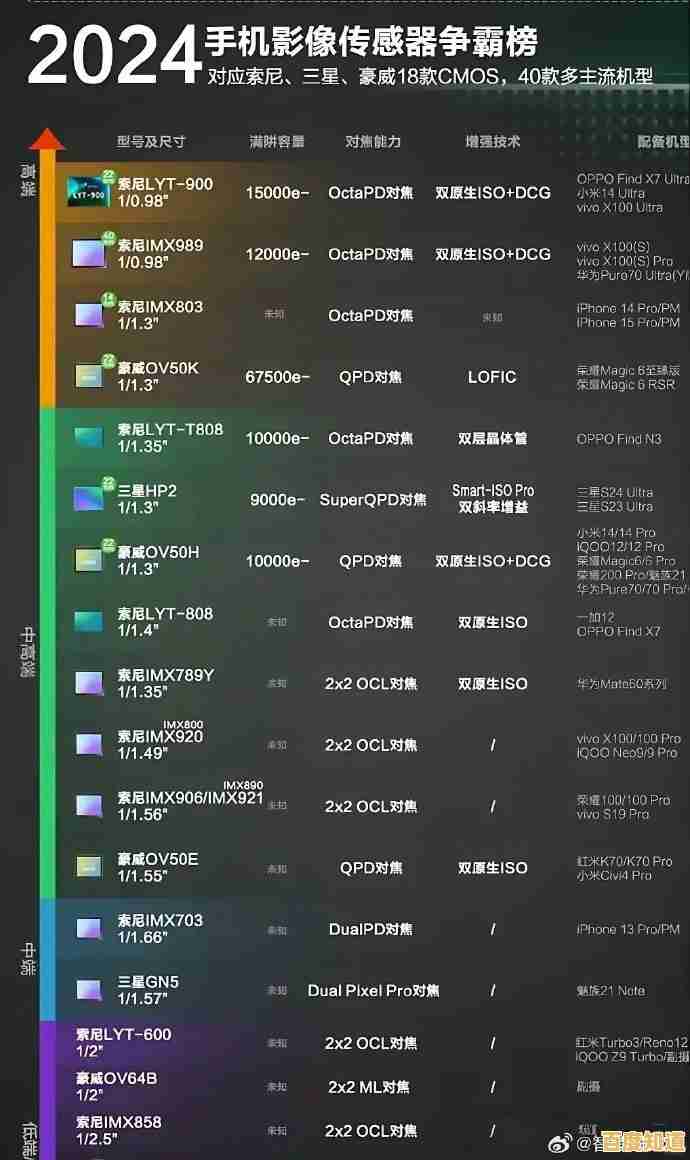Click the 双层晶体管 enhancement cell
Screen dimensions: 690x1160
pos(493,438)
